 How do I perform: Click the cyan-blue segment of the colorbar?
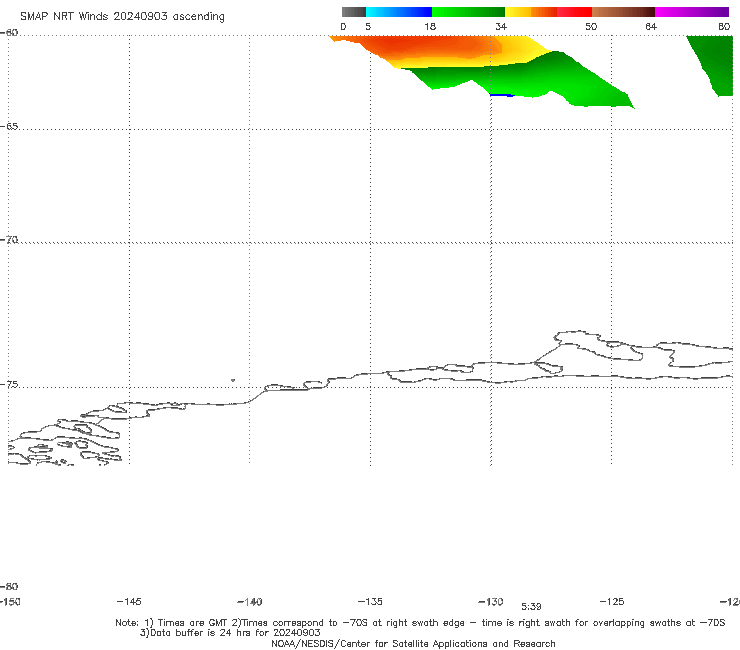pyautogui.click(x=399, y=12)
